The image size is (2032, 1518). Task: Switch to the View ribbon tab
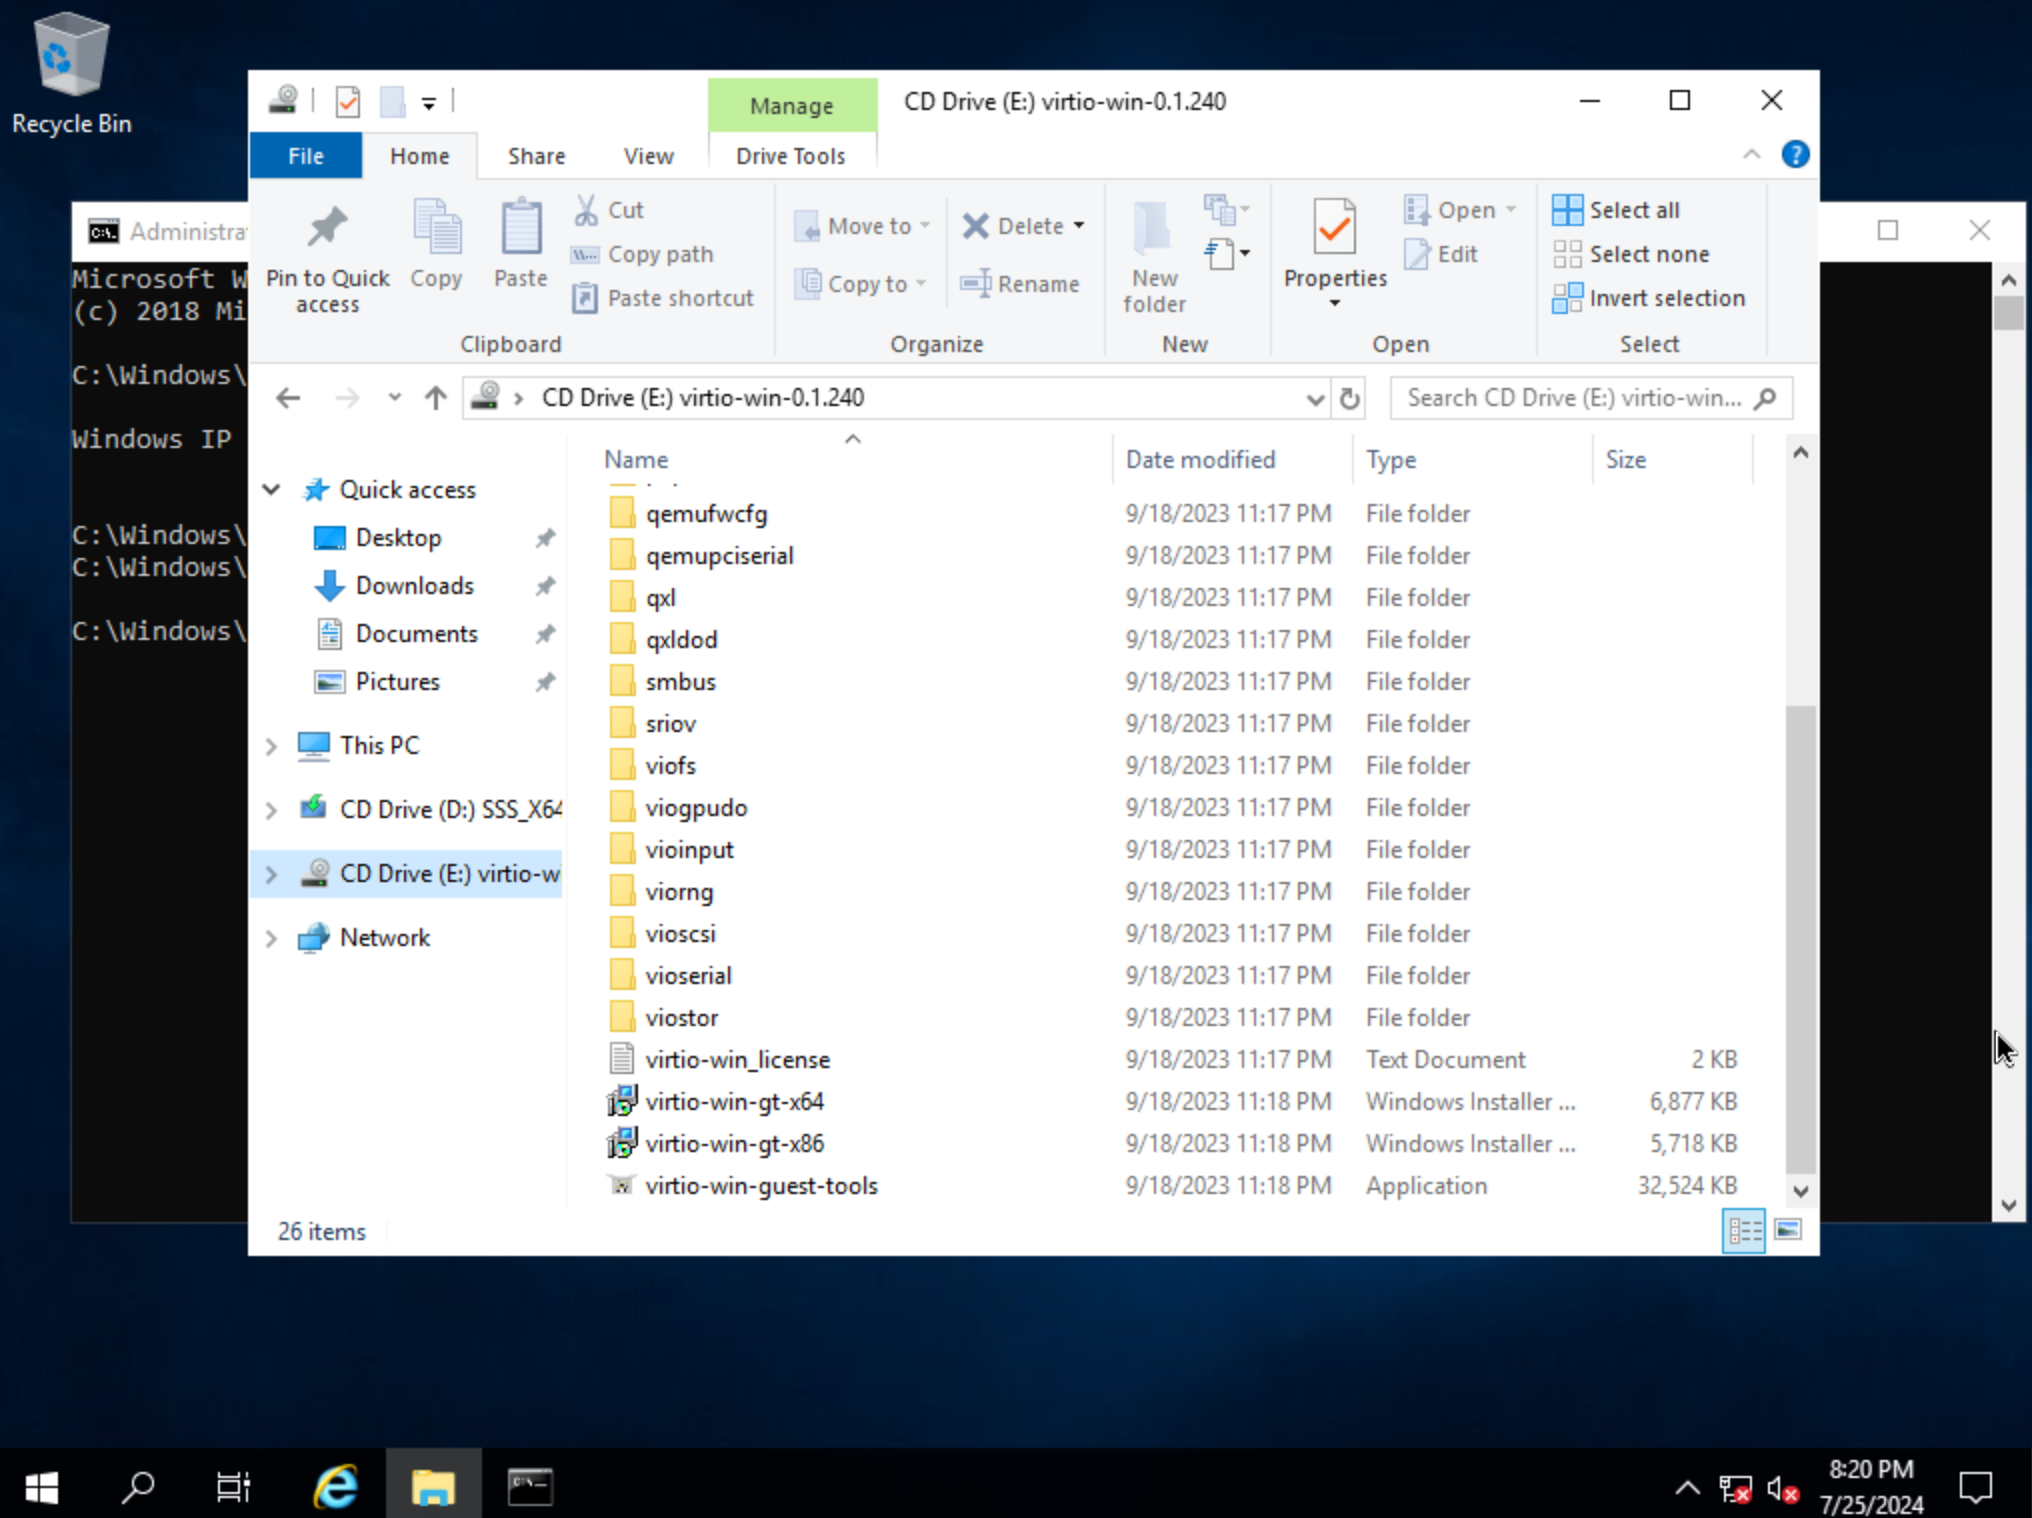(x=647, y=155)
